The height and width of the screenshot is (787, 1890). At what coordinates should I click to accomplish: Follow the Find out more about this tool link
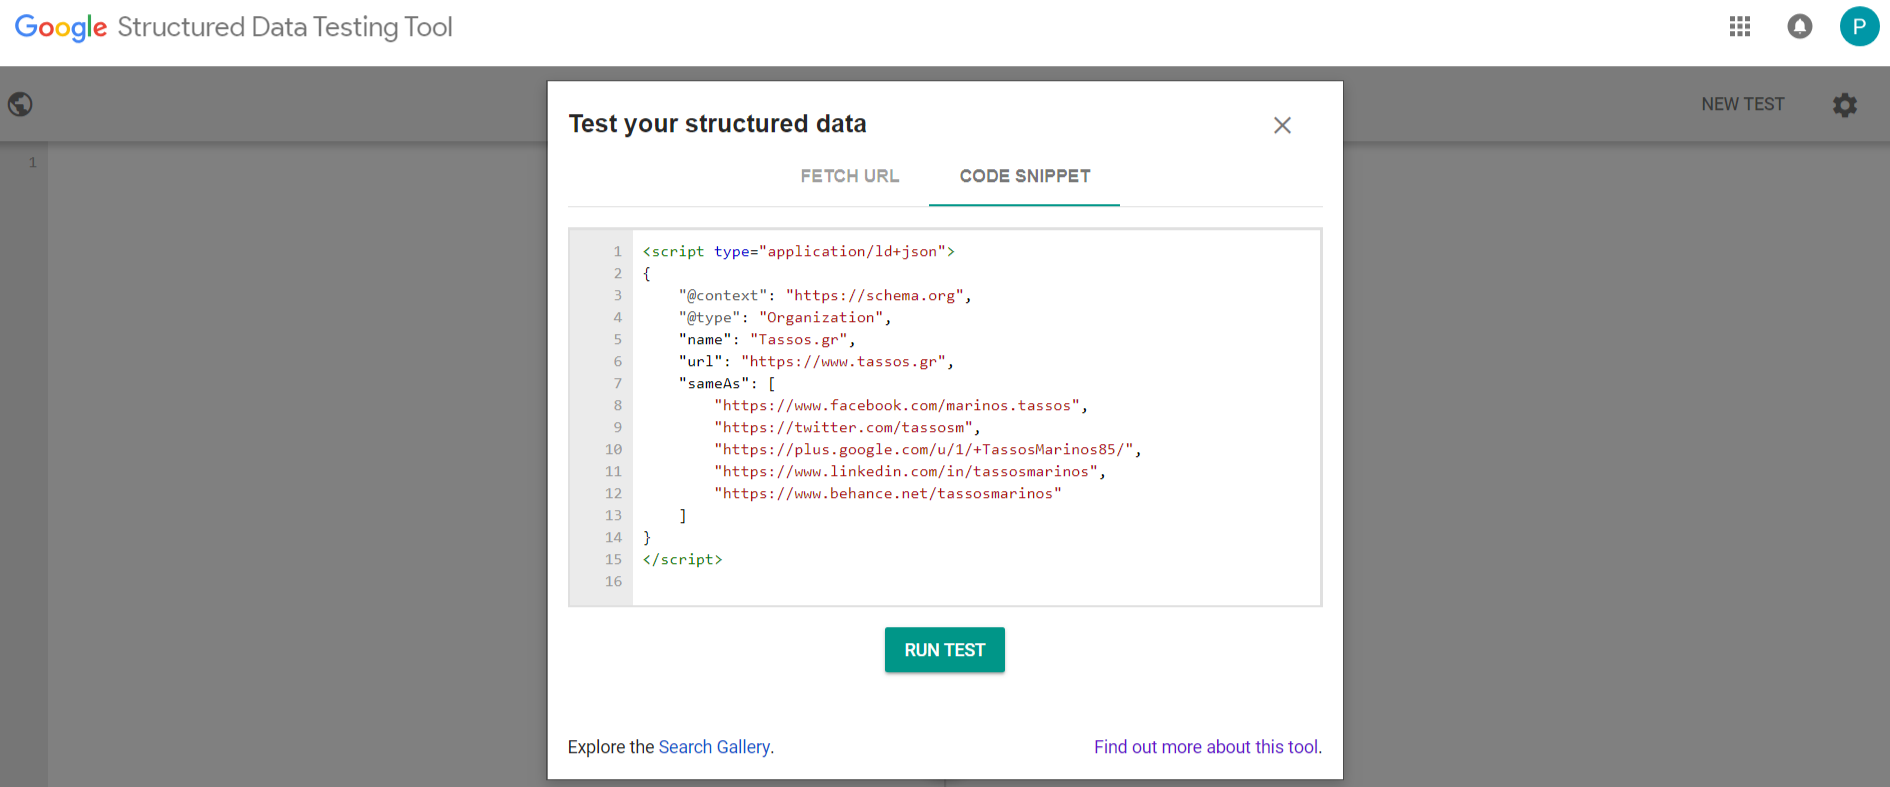pos(1206,747)
